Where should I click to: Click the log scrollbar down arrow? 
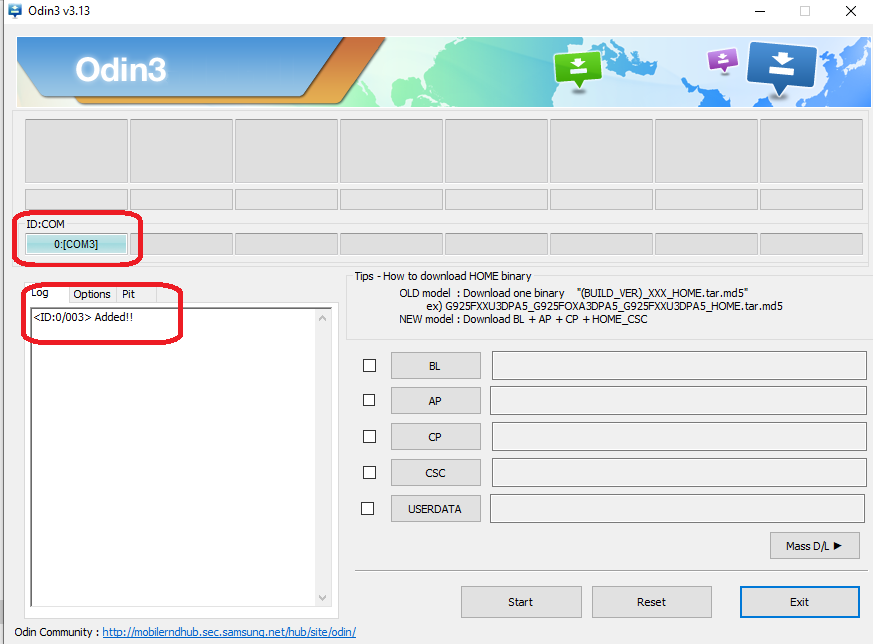pos(322,598)
